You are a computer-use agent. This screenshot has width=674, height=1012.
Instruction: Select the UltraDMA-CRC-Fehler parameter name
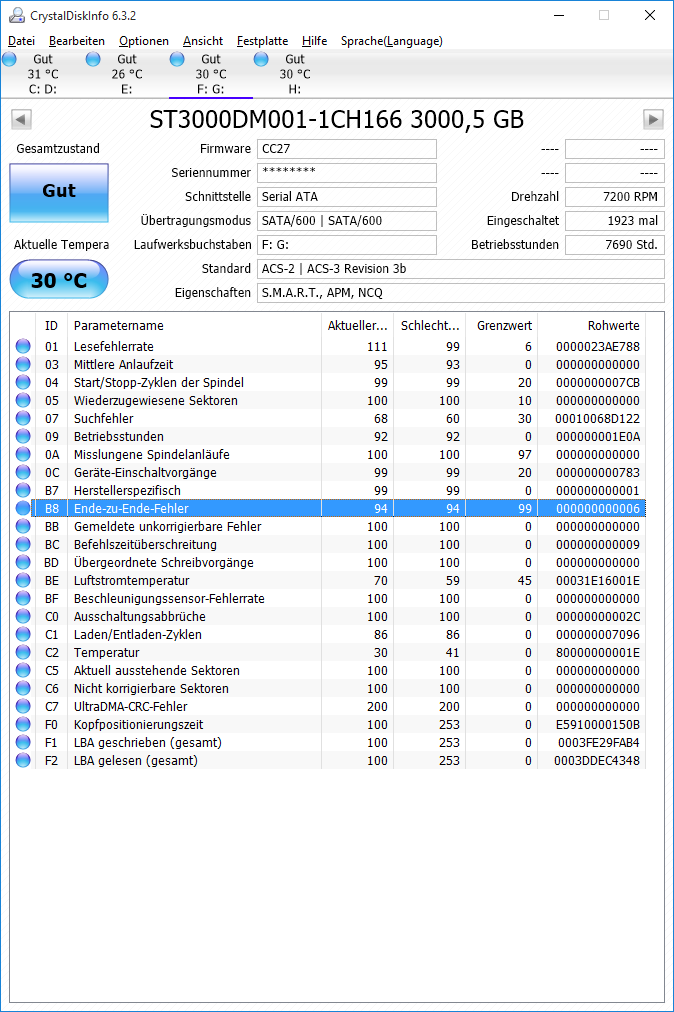click(130, 707)
